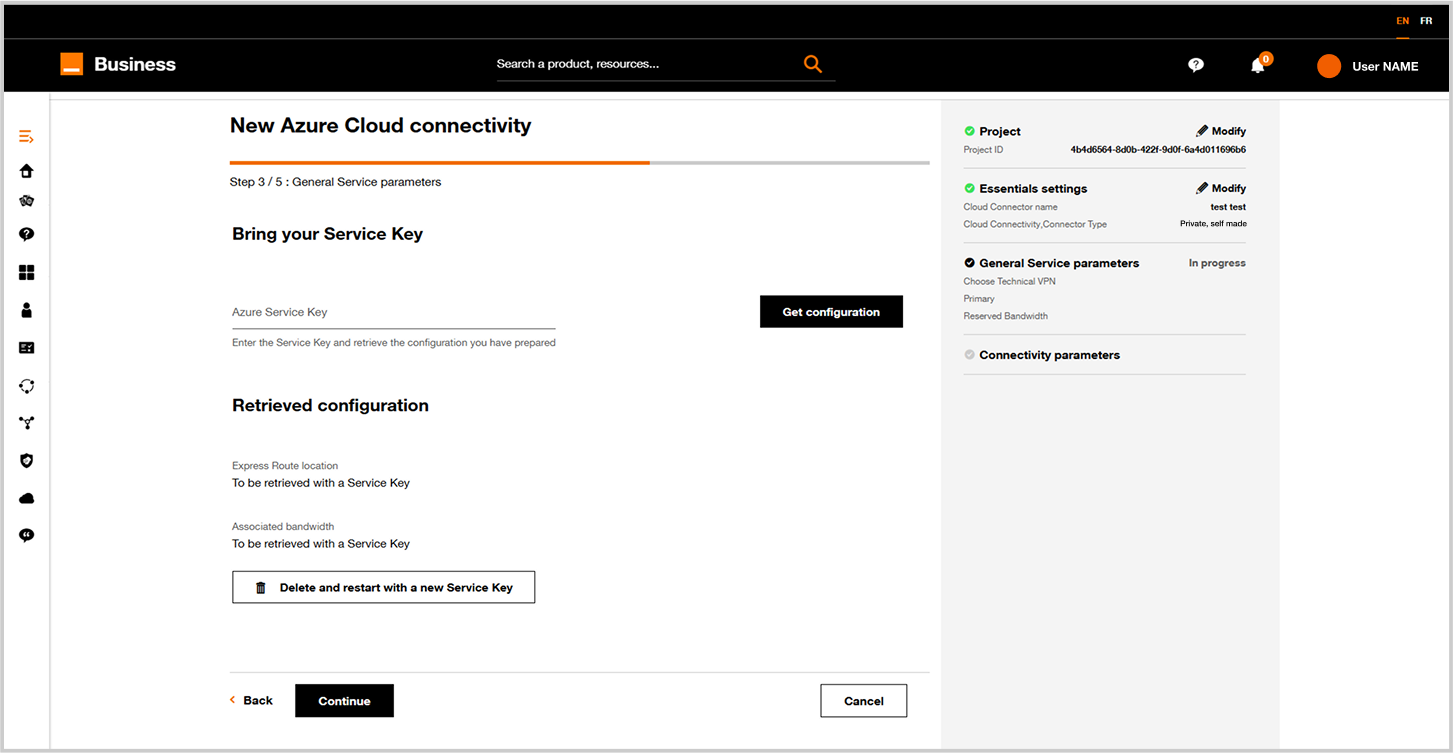This screenshot has width=1453, height=753.
Task: Open the notifications bell
Action: pyautogui.click(x=1258, y=66)
